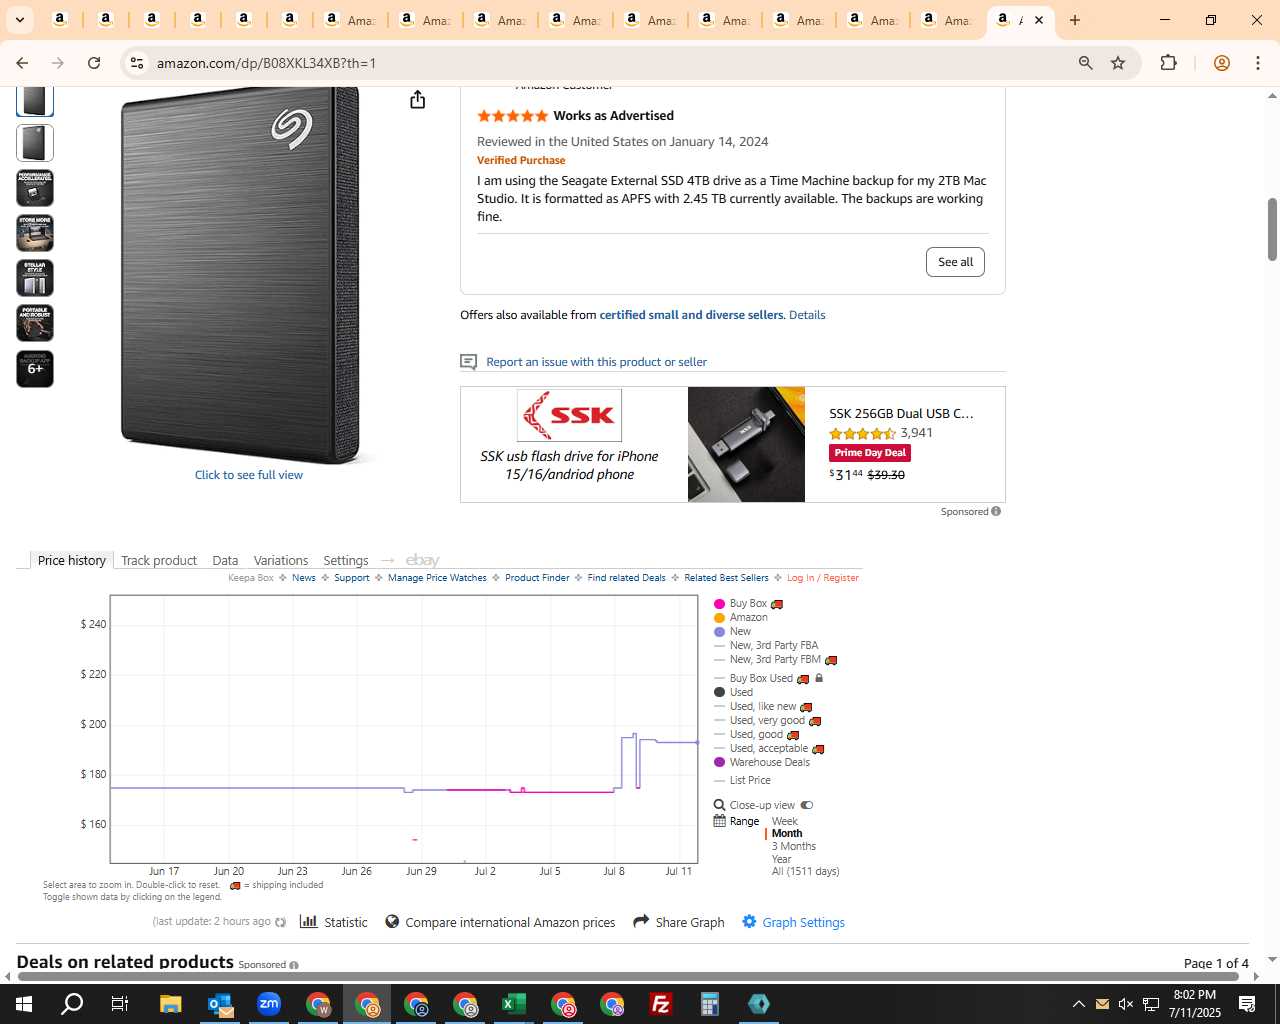
Task: Click the site information icon in address bar
Action: (137, 63)
